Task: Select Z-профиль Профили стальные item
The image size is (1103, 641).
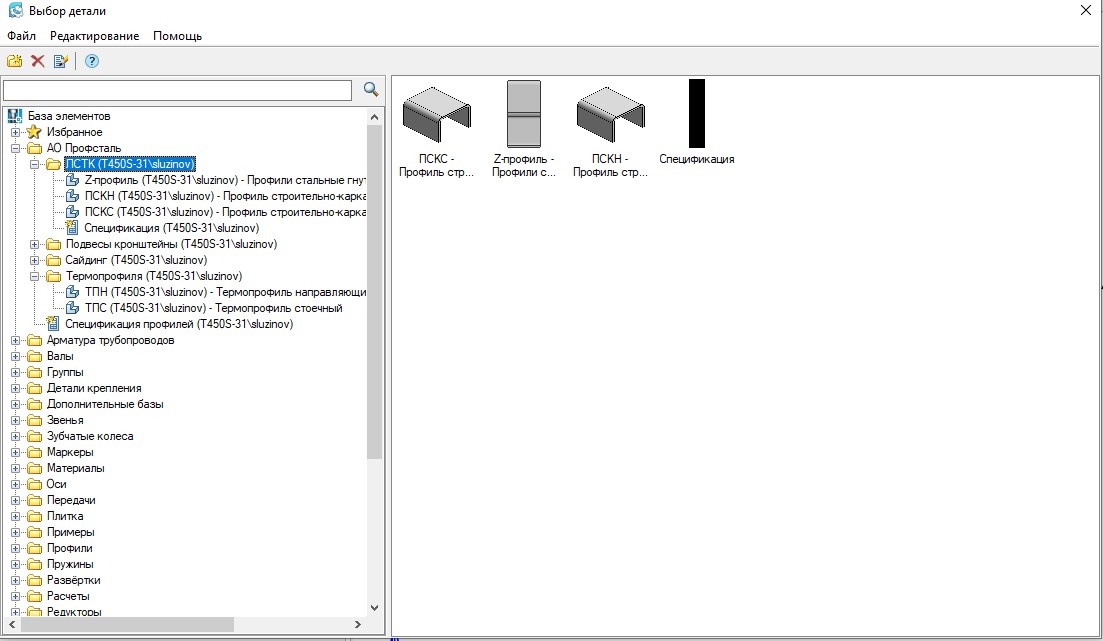Action: pos(225,180)
